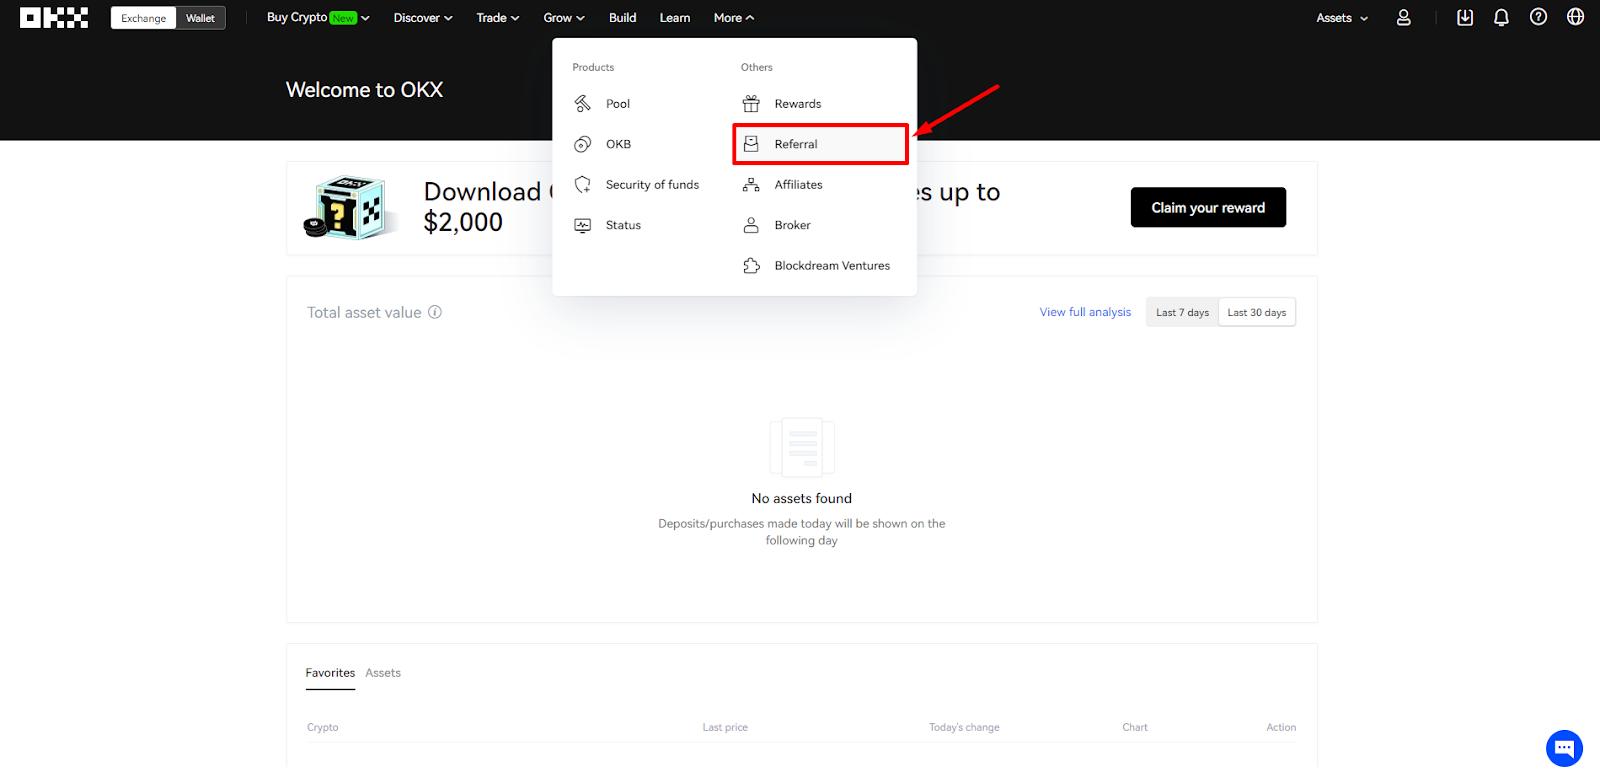Open the download app icon
The width and height of the screenshot is (1600, 767).
(1465, 17)
